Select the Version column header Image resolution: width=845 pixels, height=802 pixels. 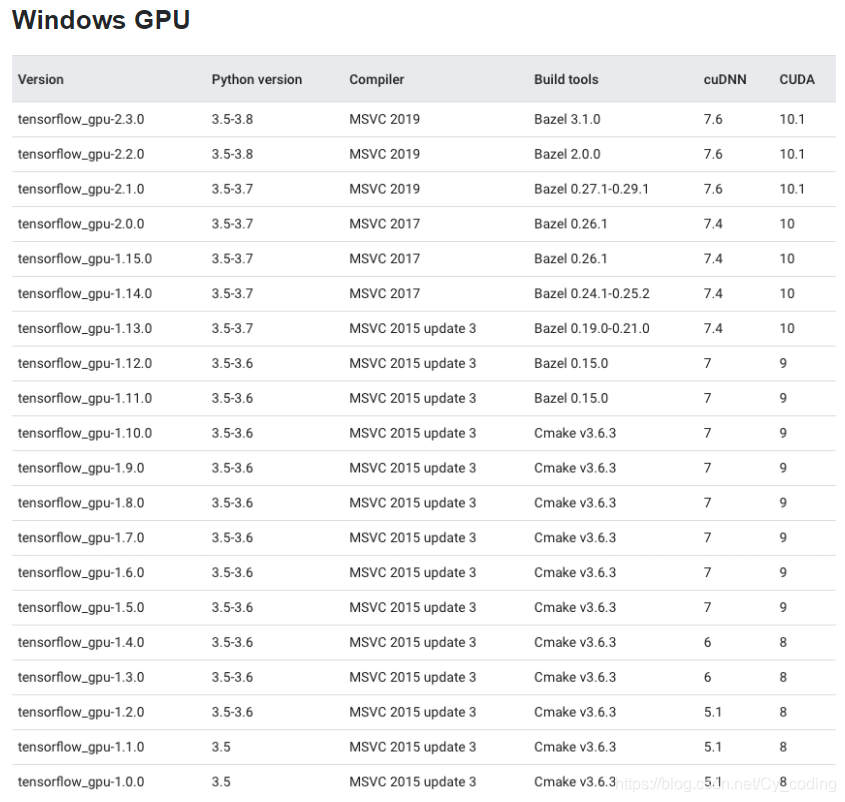(40, 80)
